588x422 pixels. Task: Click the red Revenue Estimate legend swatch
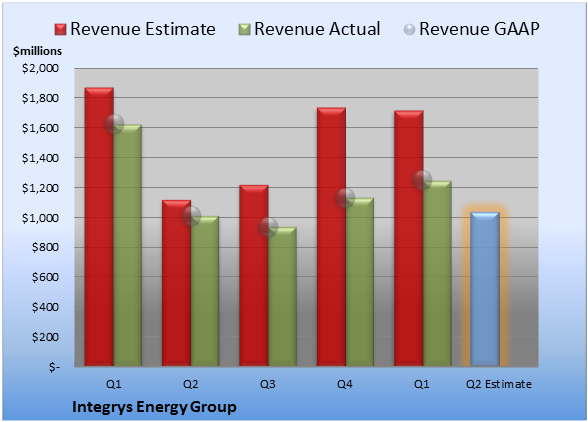click(60, 30)
